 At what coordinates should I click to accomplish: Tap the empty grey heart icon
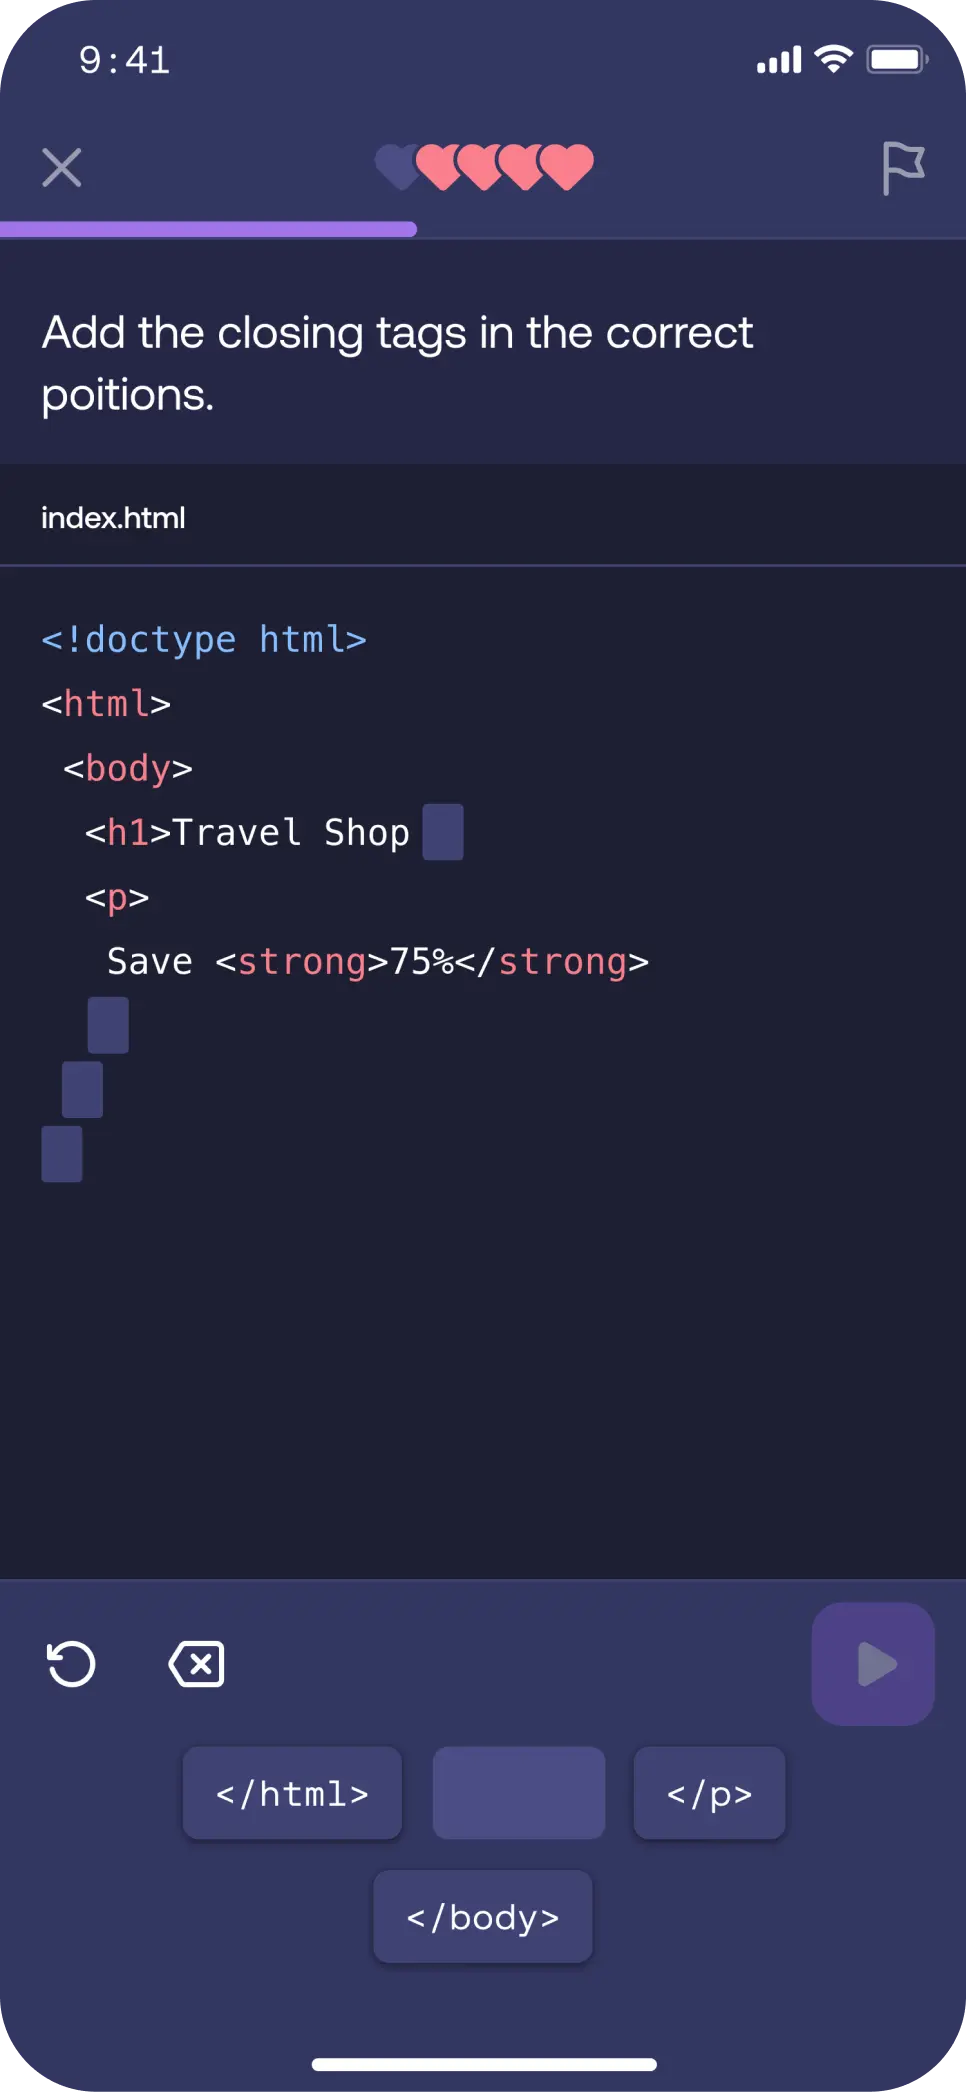pyautogui.click(x=395, y=166)
